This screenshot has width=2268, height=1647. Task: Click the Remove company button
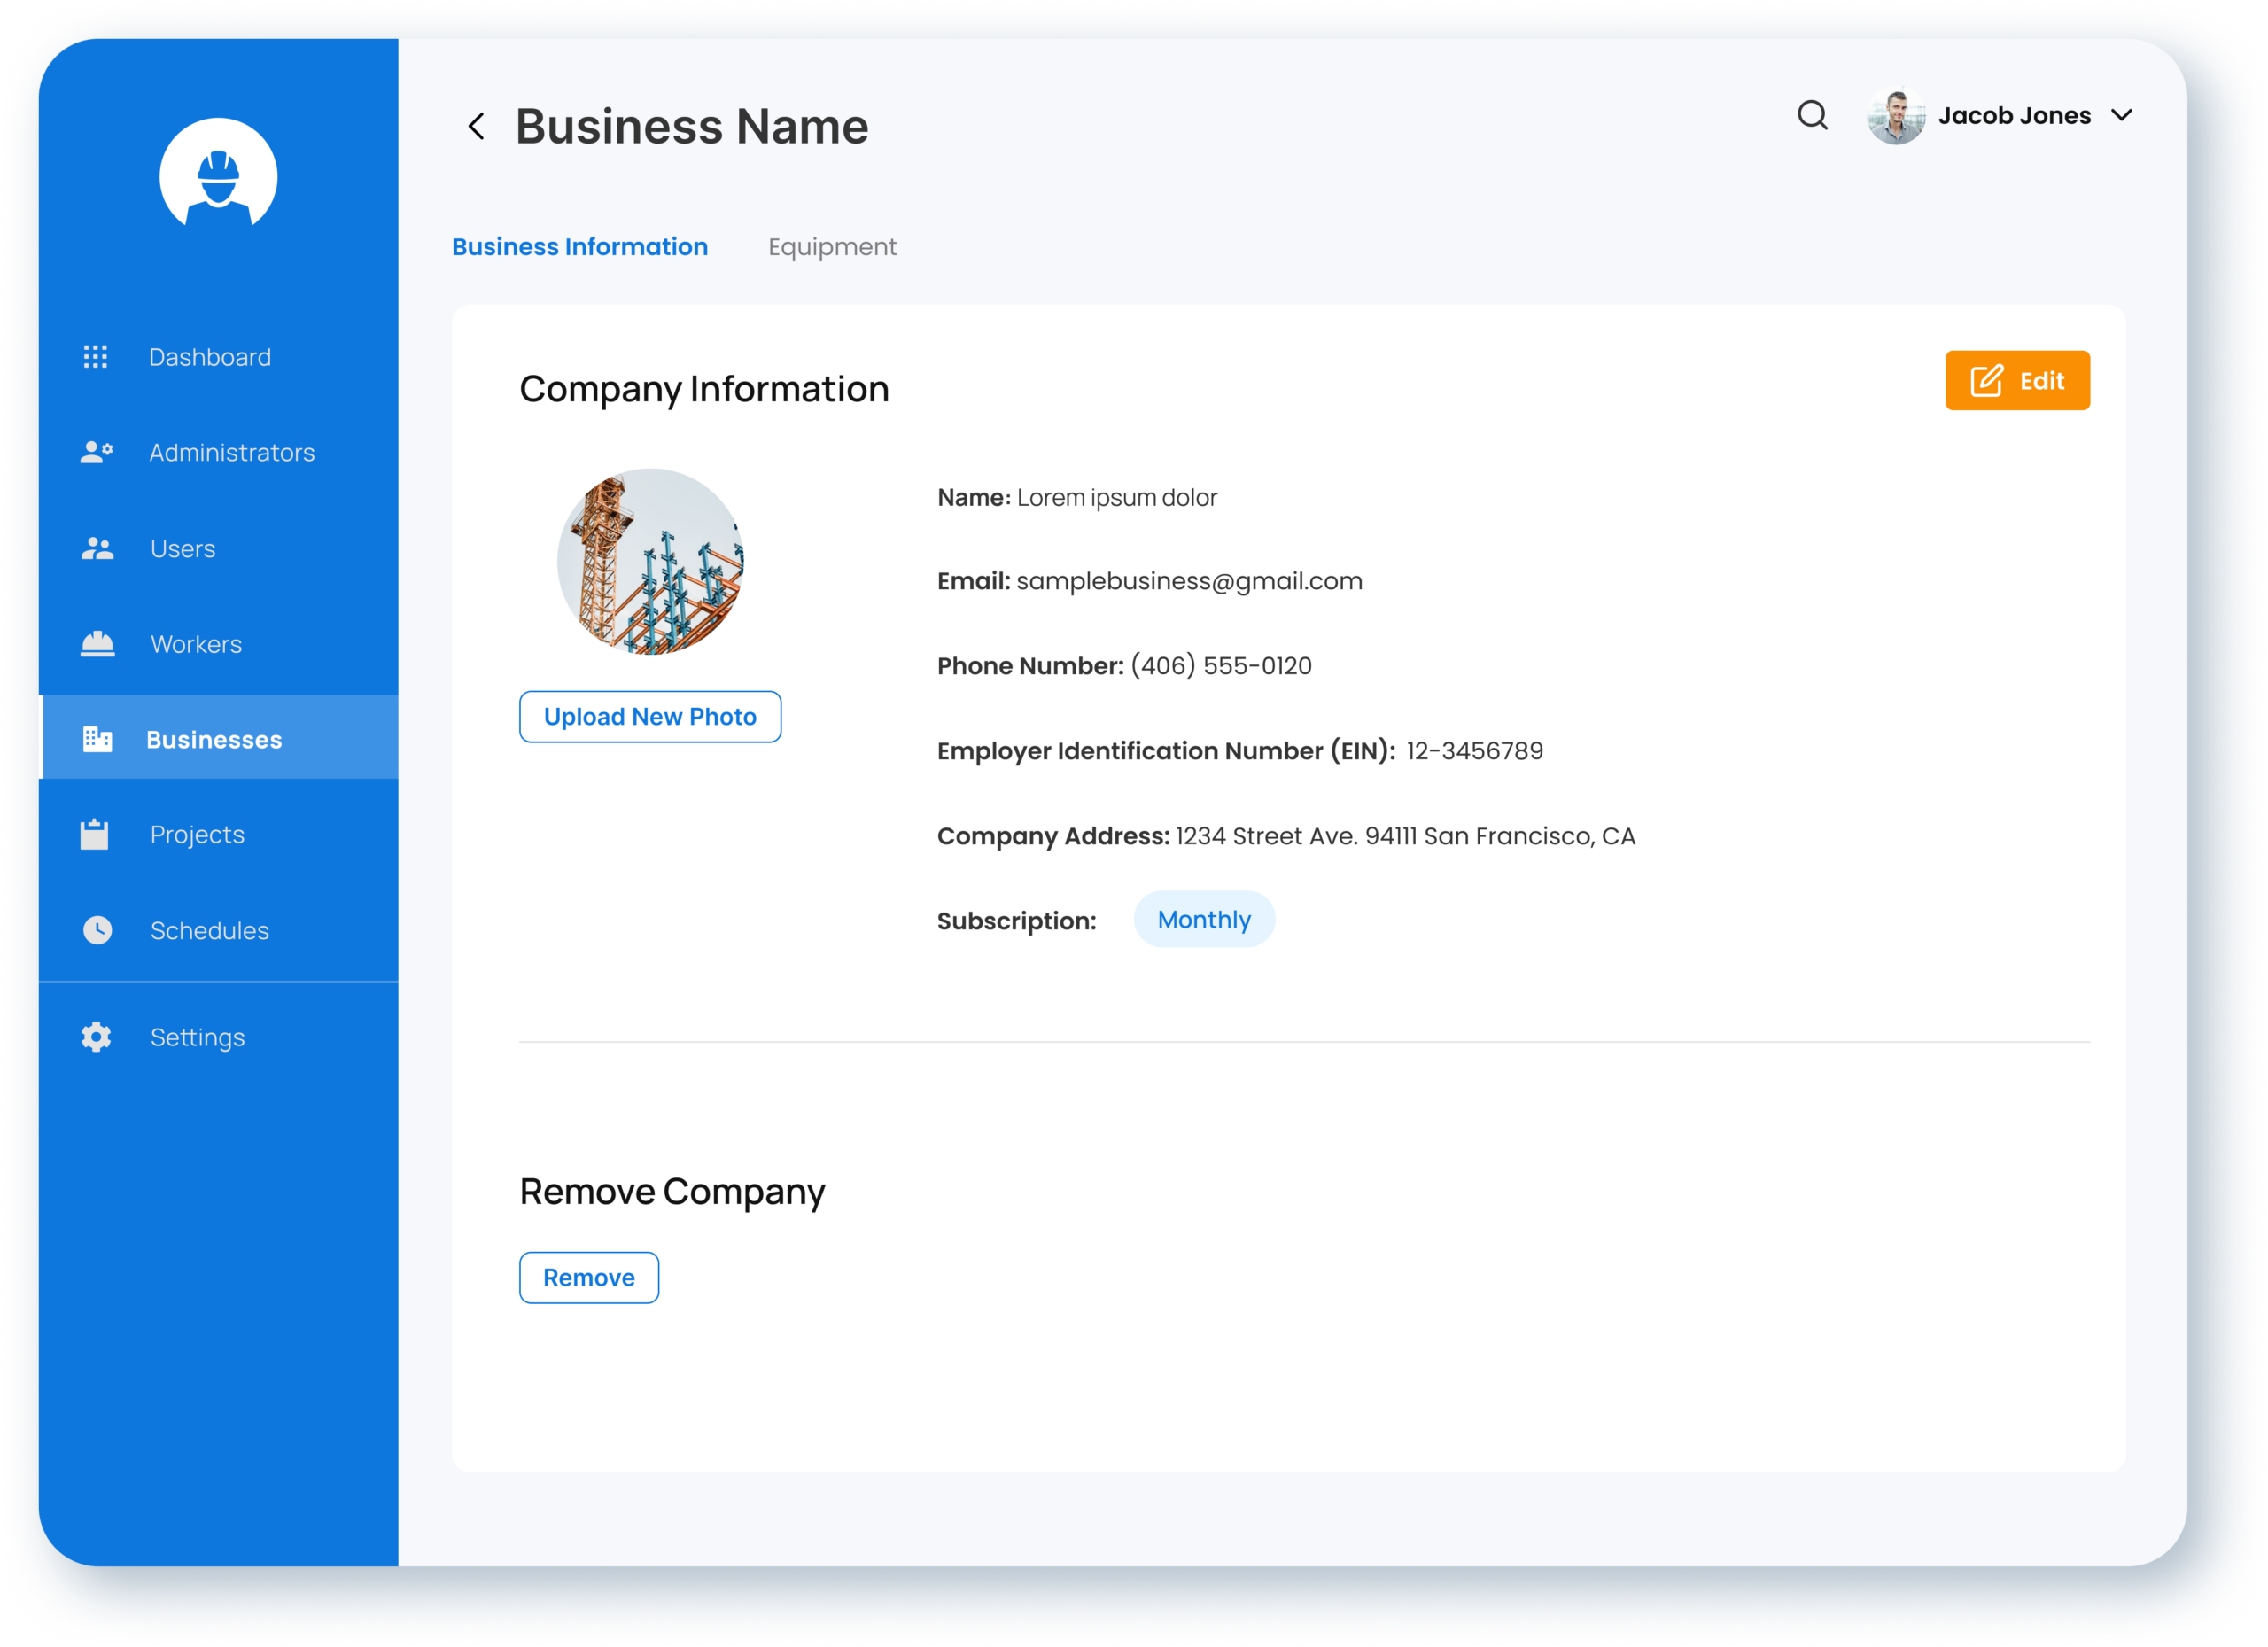(588, 1277)
